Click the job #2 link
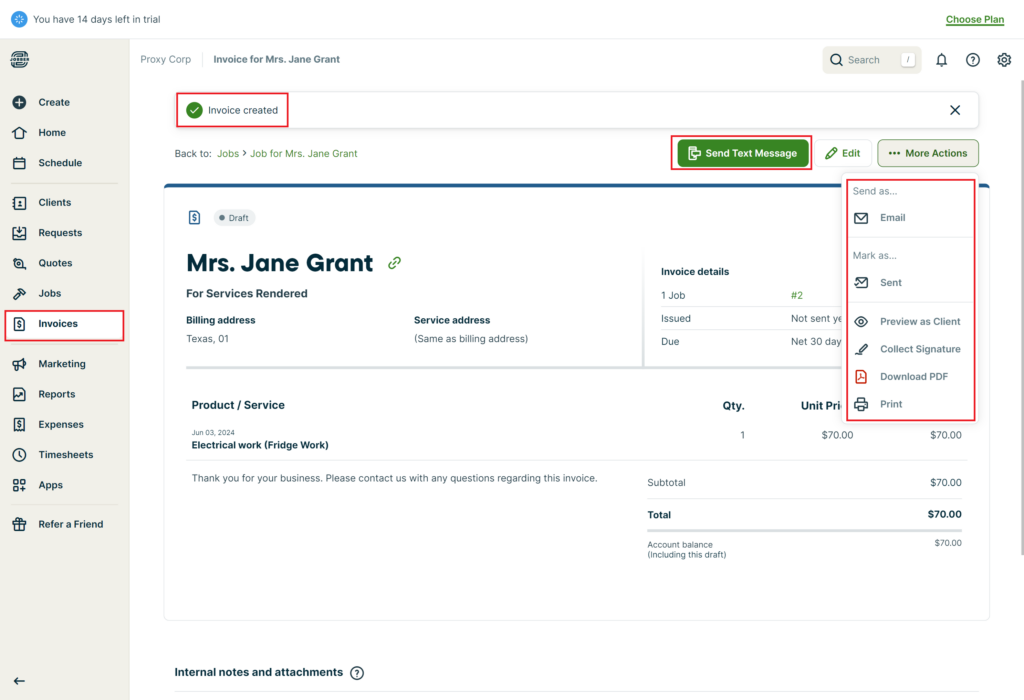Image resolution: width=1024 pixels, height=700 pixels. tap(796, 295)
